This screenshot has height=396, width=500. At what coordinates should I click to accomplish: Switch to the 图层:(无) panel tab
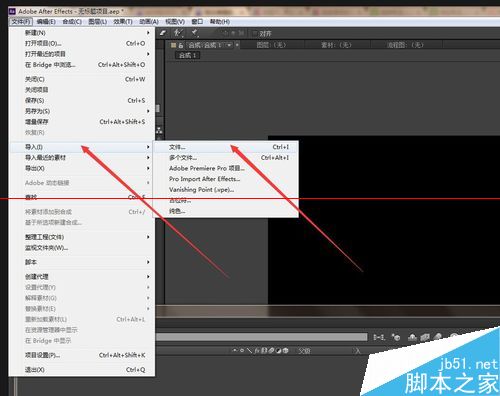(x=271, y=45)
